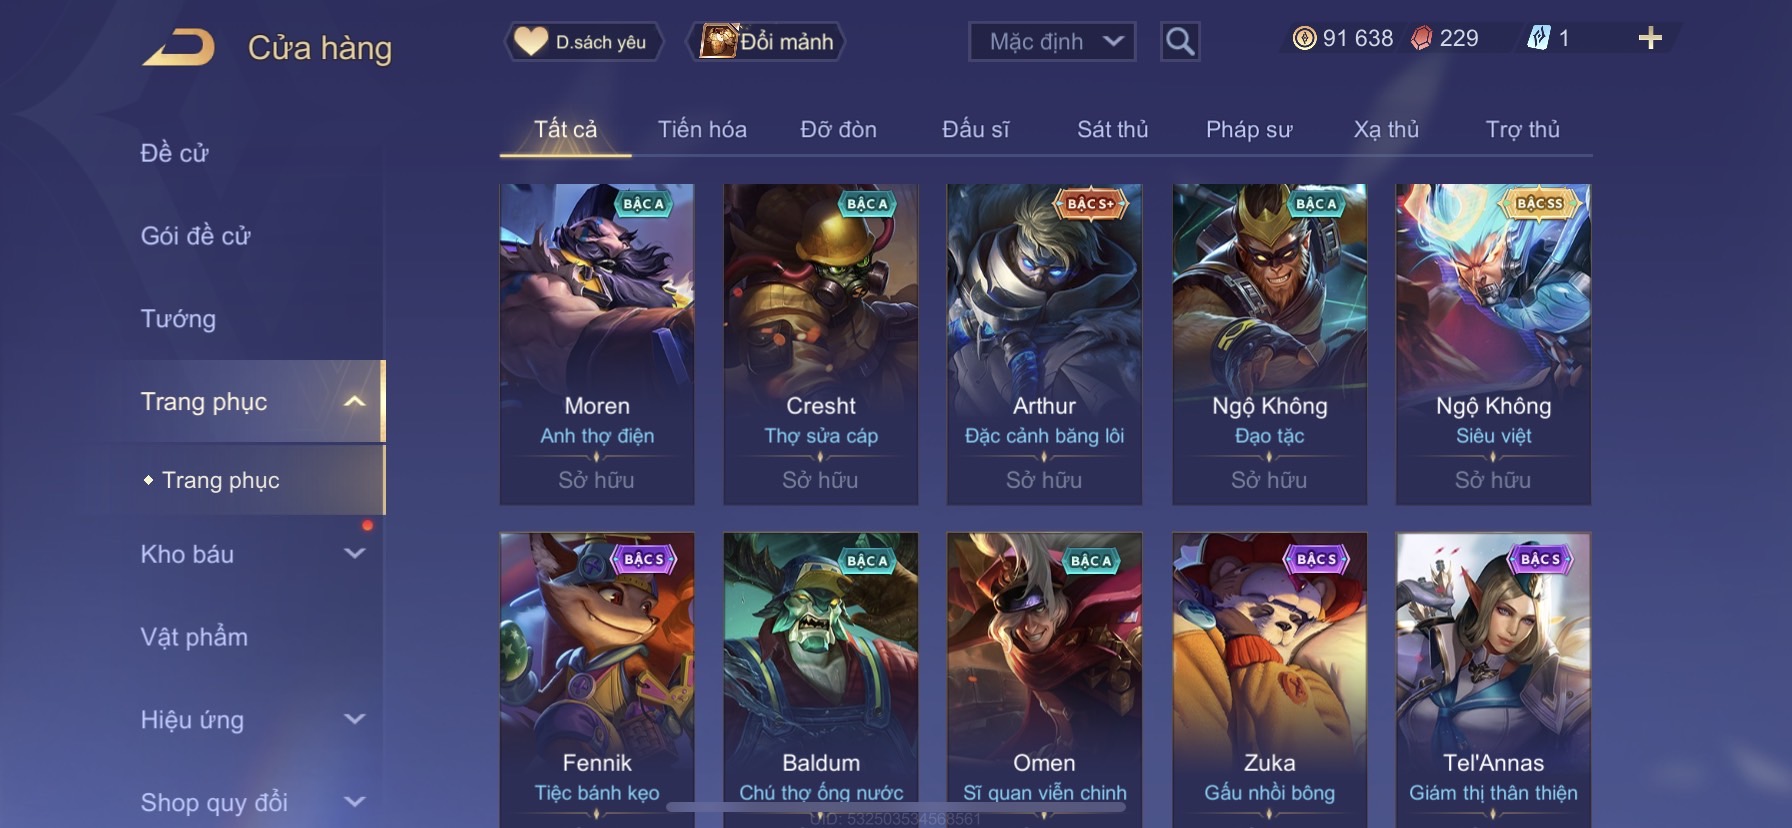The width and height of the screenshot is (1792, 828).
Task: Click the gold coin currency icon
Action: [x=1304, y=38]
